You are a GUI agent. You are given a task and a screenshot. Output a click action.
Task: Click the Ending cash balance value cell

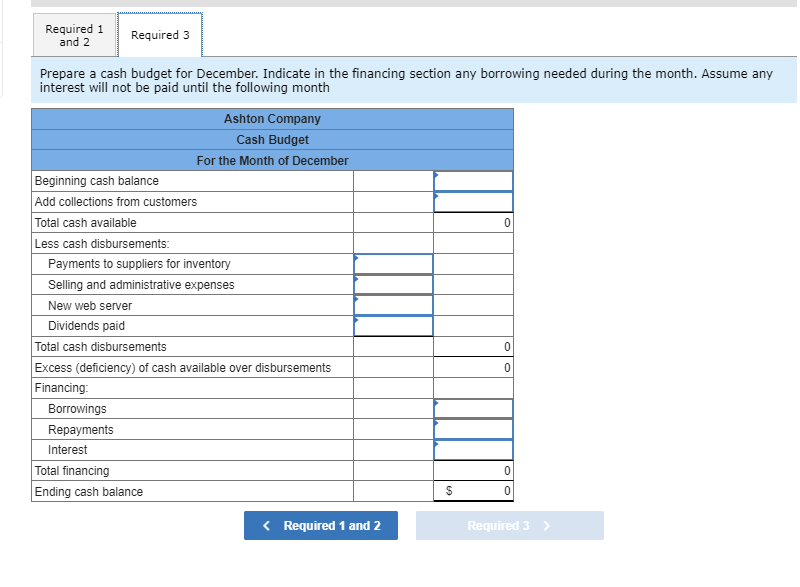[x=473, y=491]
